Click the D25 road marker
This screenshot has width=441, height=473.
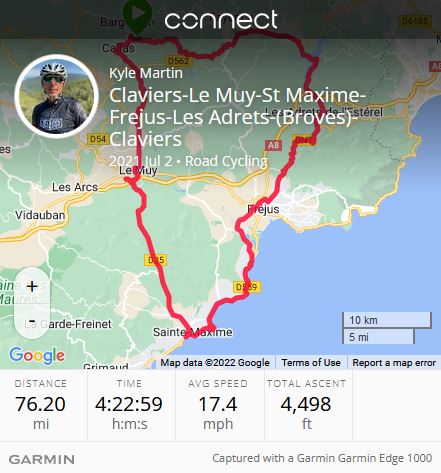point(156,260)
